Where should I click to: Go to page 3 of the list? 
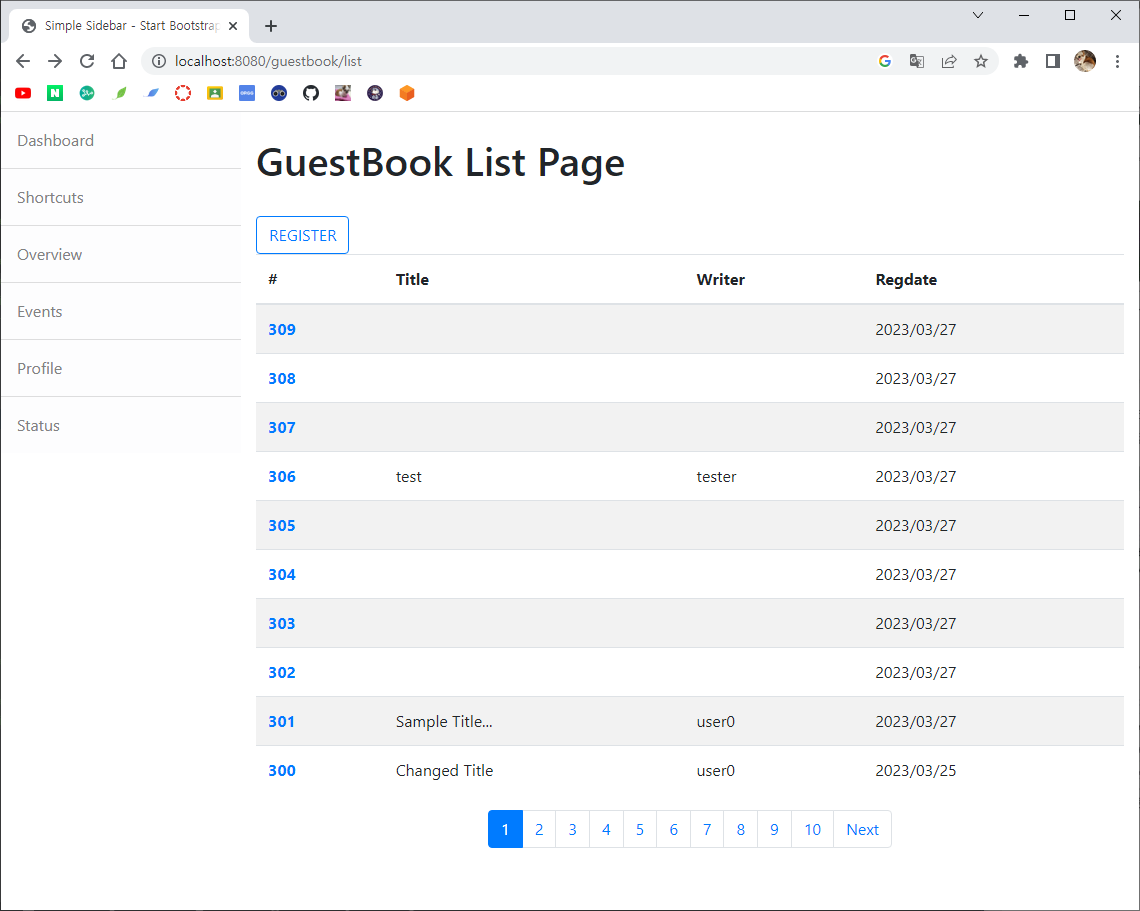click(573, 830)
